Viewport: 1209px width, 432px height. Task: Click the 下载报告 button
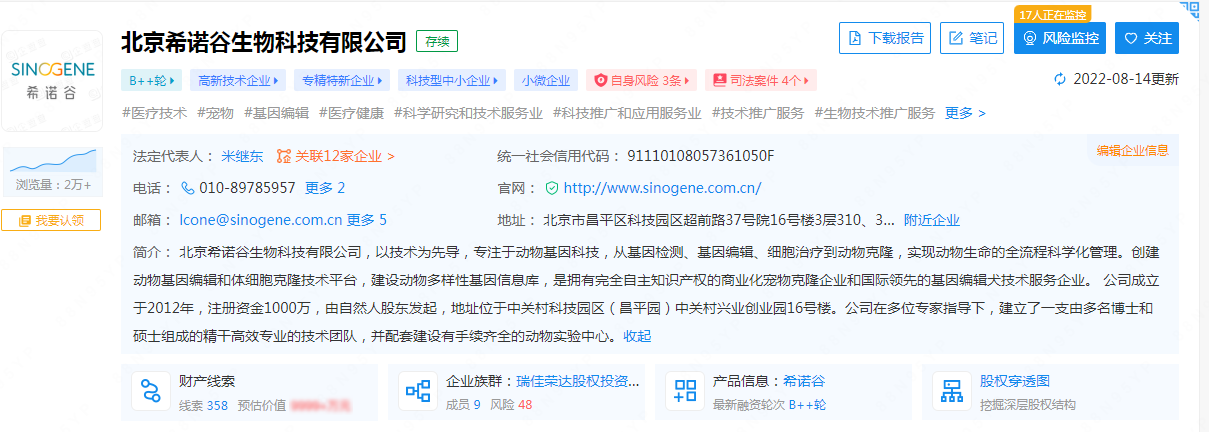pos(885,38)
